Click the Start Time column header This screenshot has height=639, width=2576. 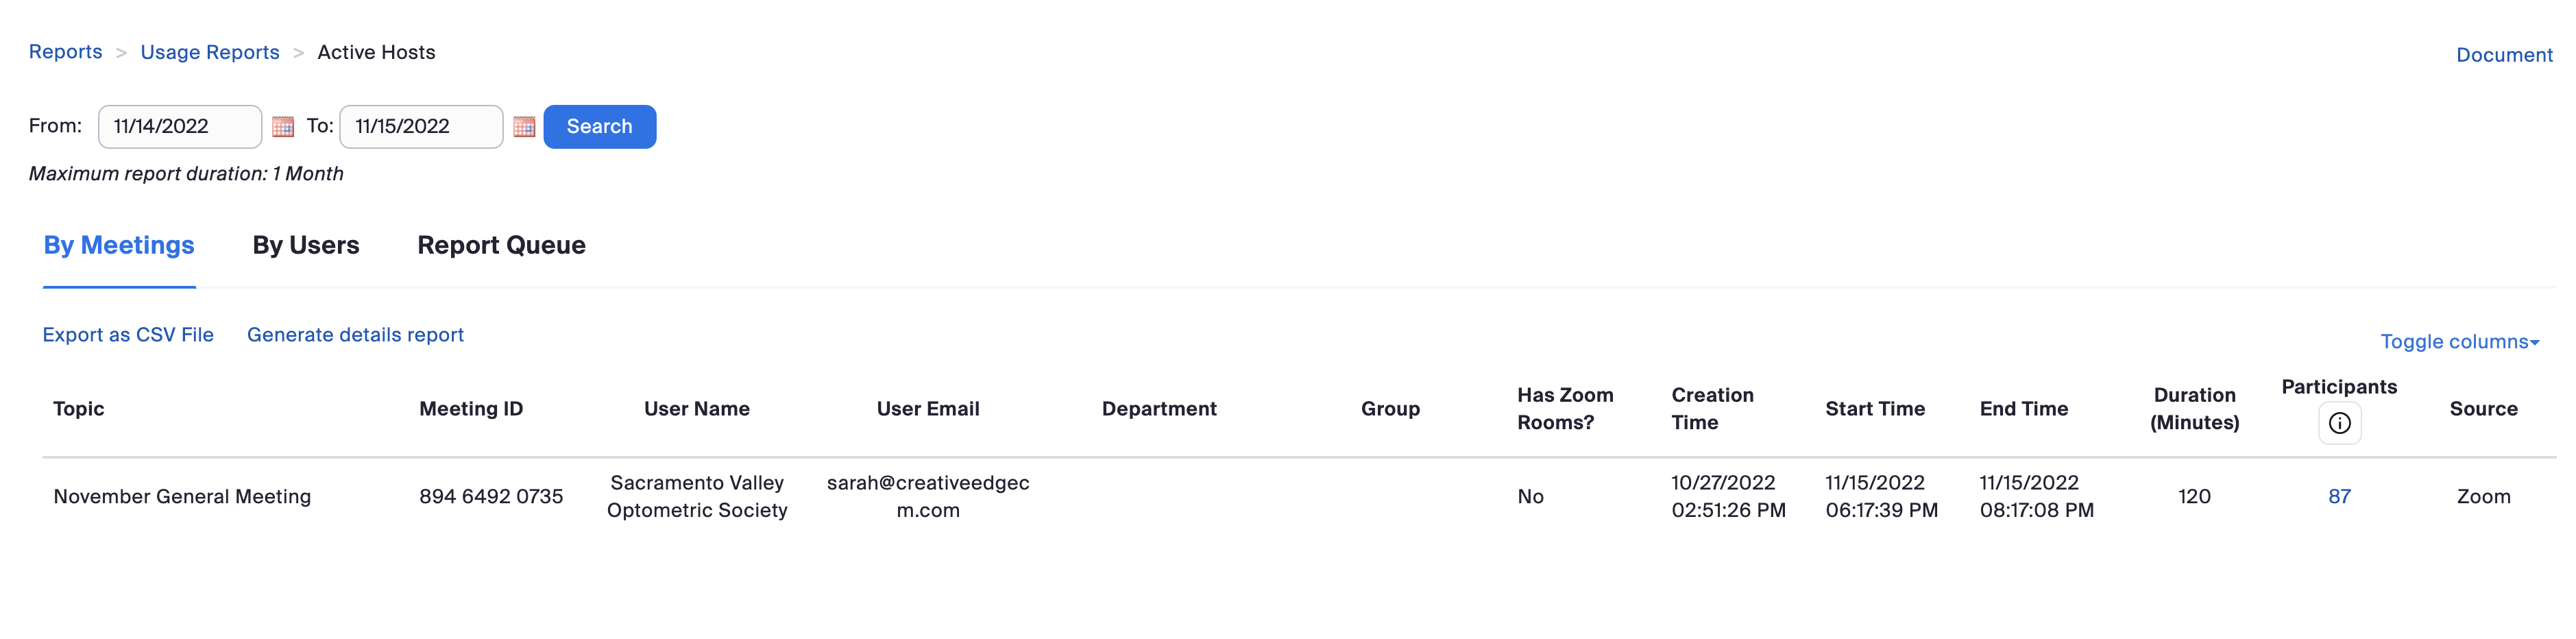1874,409
